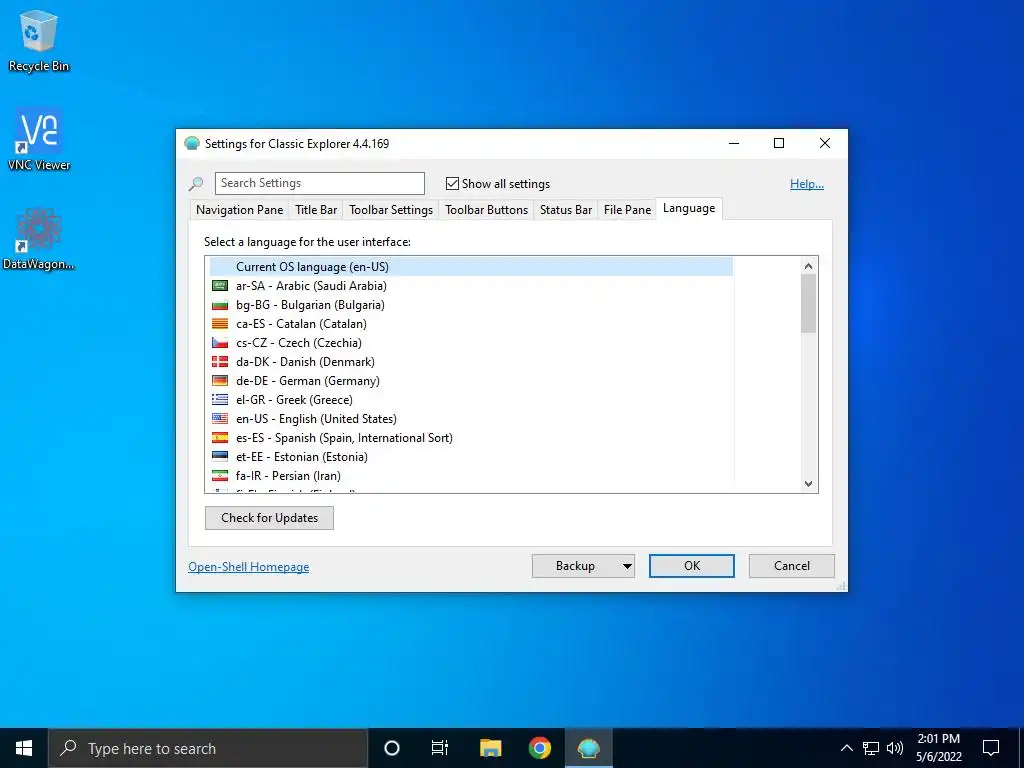Click the Check for Updates button

269,518
